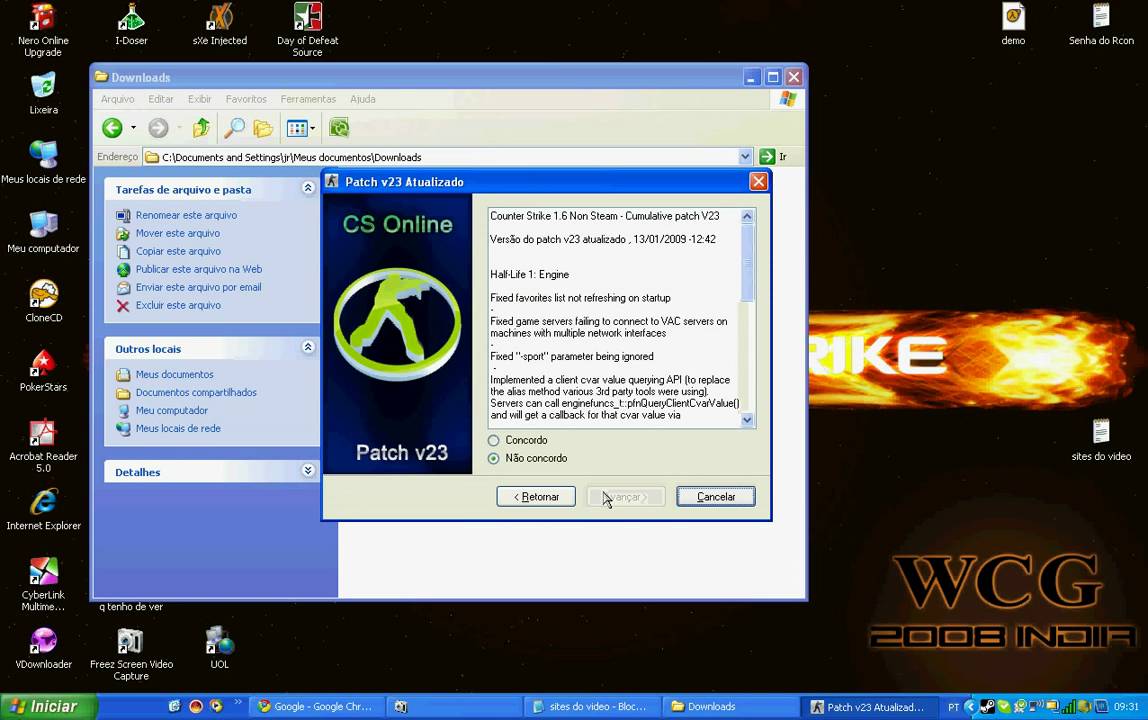Screen dimensions: 1148x720
Task: Select the Concordo radio button
Action: (493, 440)
